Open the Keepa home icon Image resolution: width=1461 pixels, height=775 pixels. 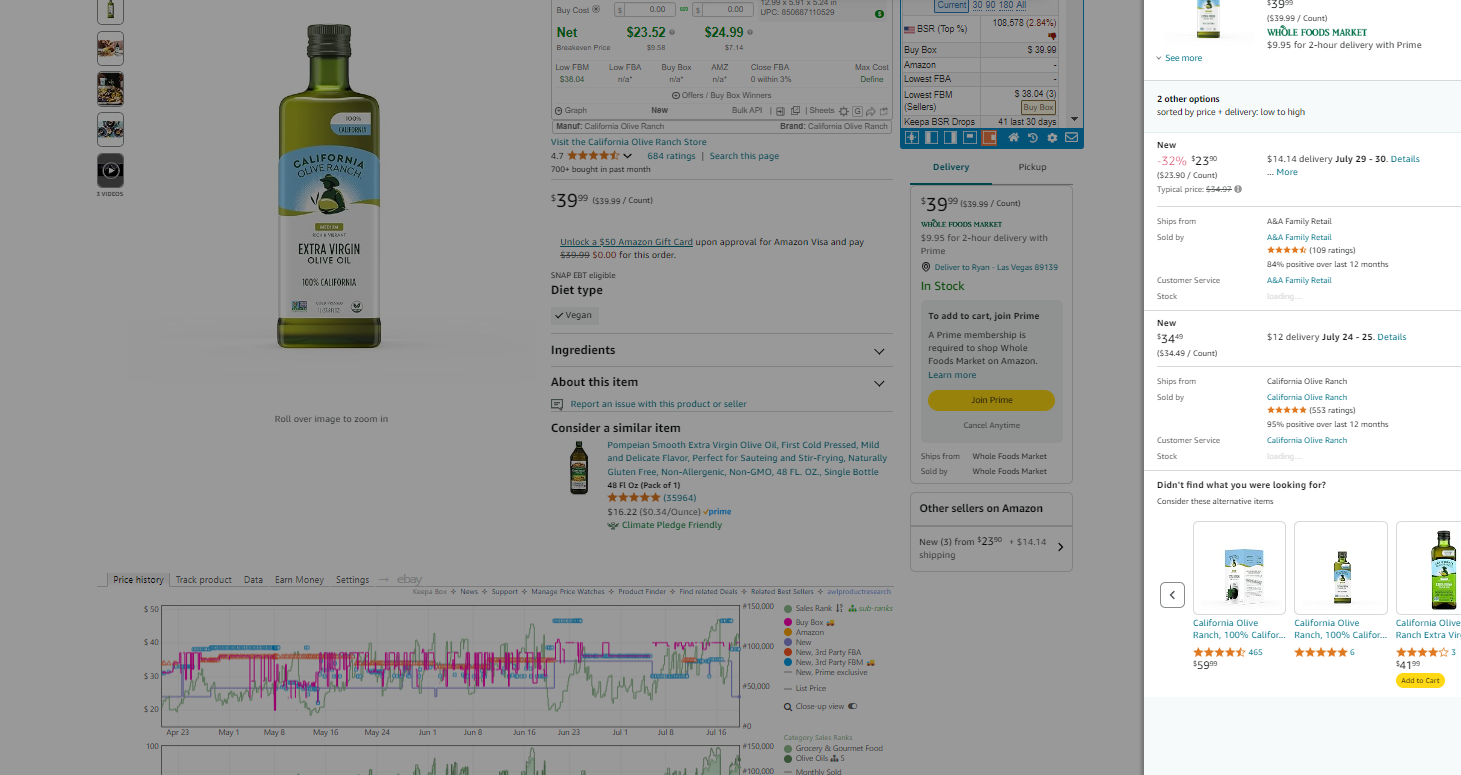[1013, 138]
